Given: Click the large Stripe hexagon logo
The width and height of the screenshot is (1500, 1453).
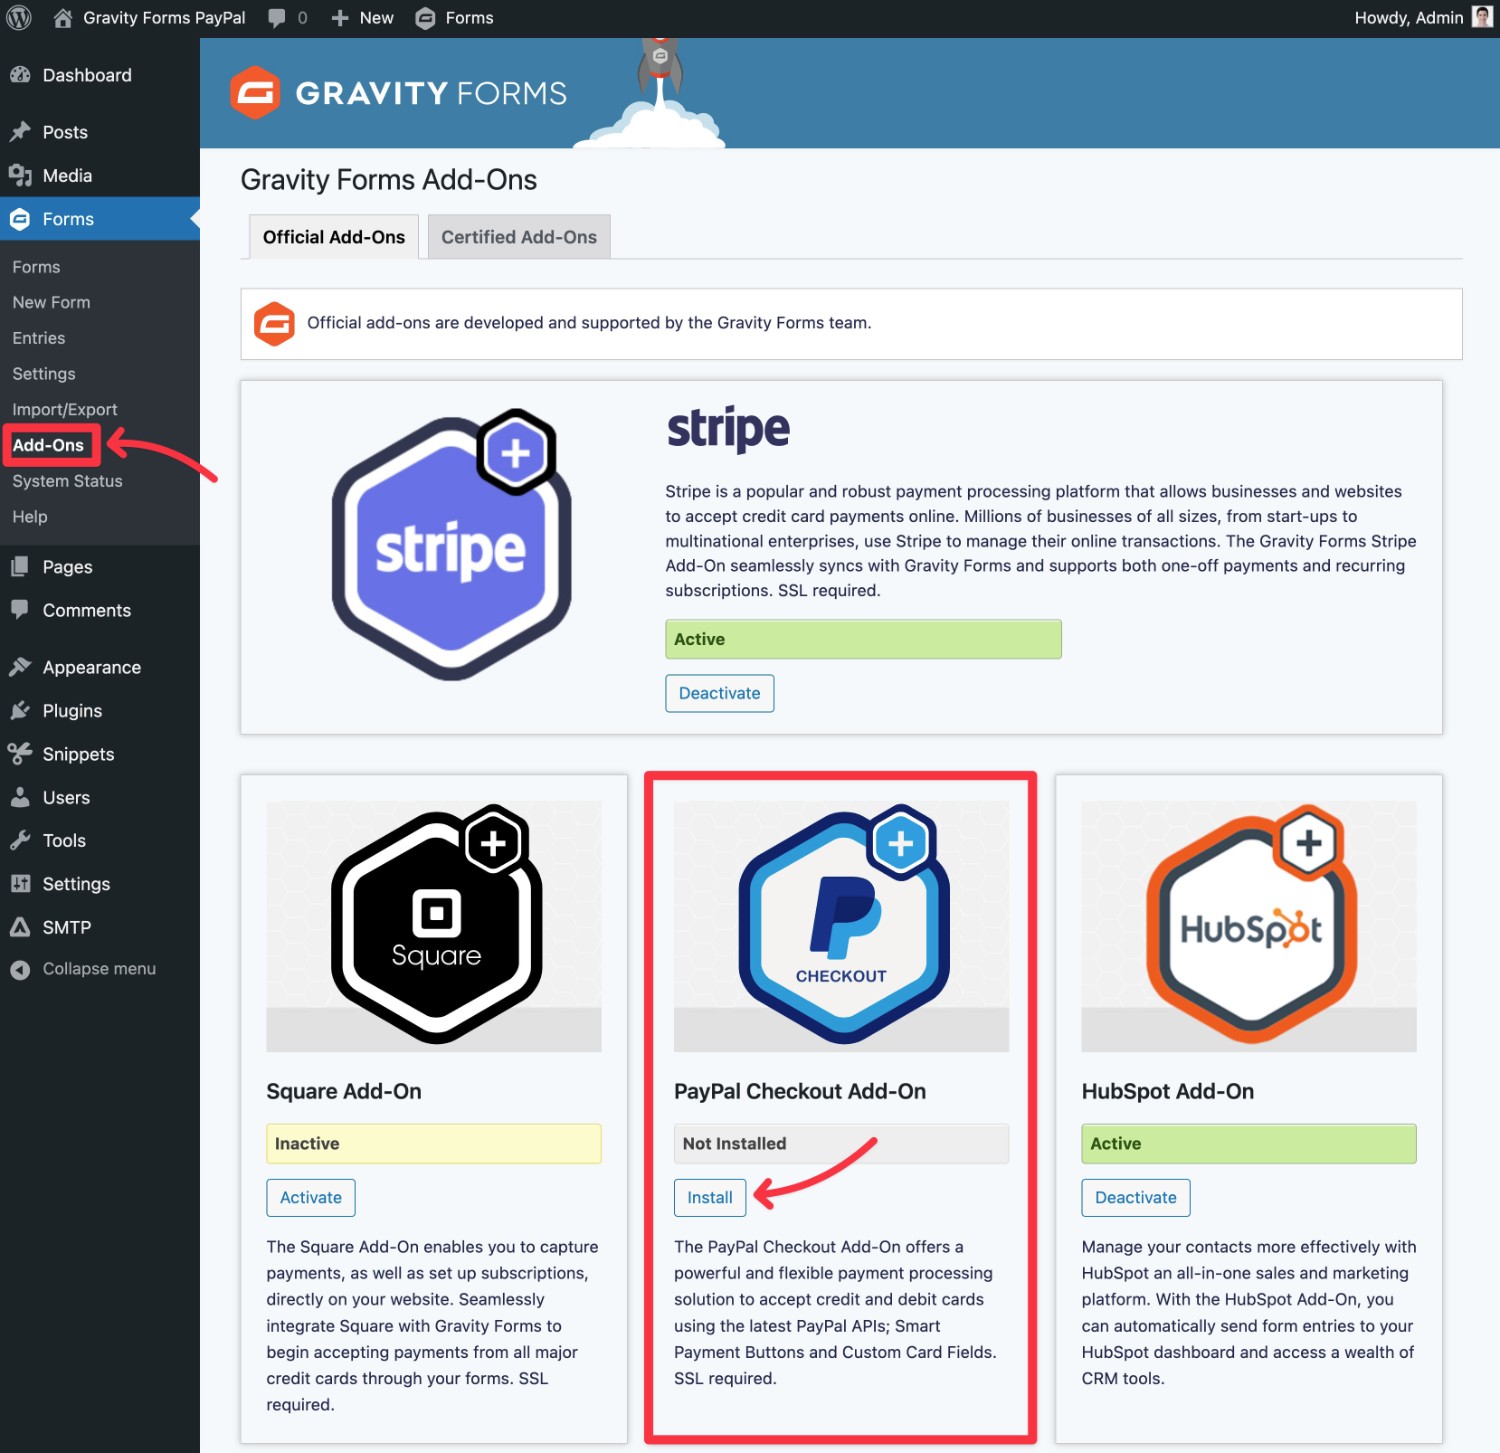Looking at the screenshot, I should tap(452, 547).
